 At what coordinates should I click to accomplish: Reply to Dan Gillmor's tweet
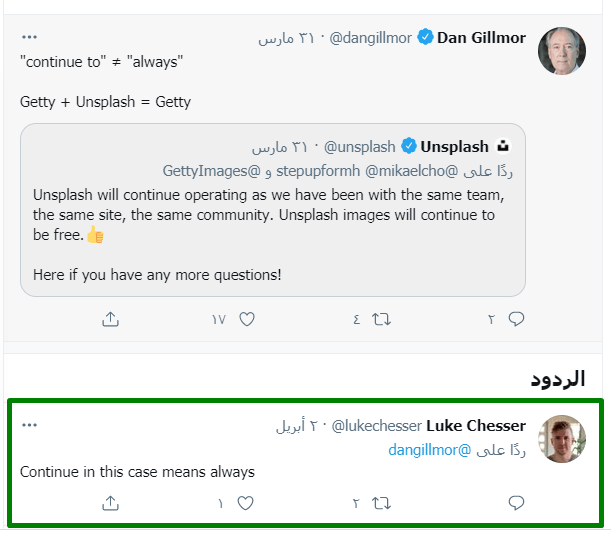tap(517, 319)
